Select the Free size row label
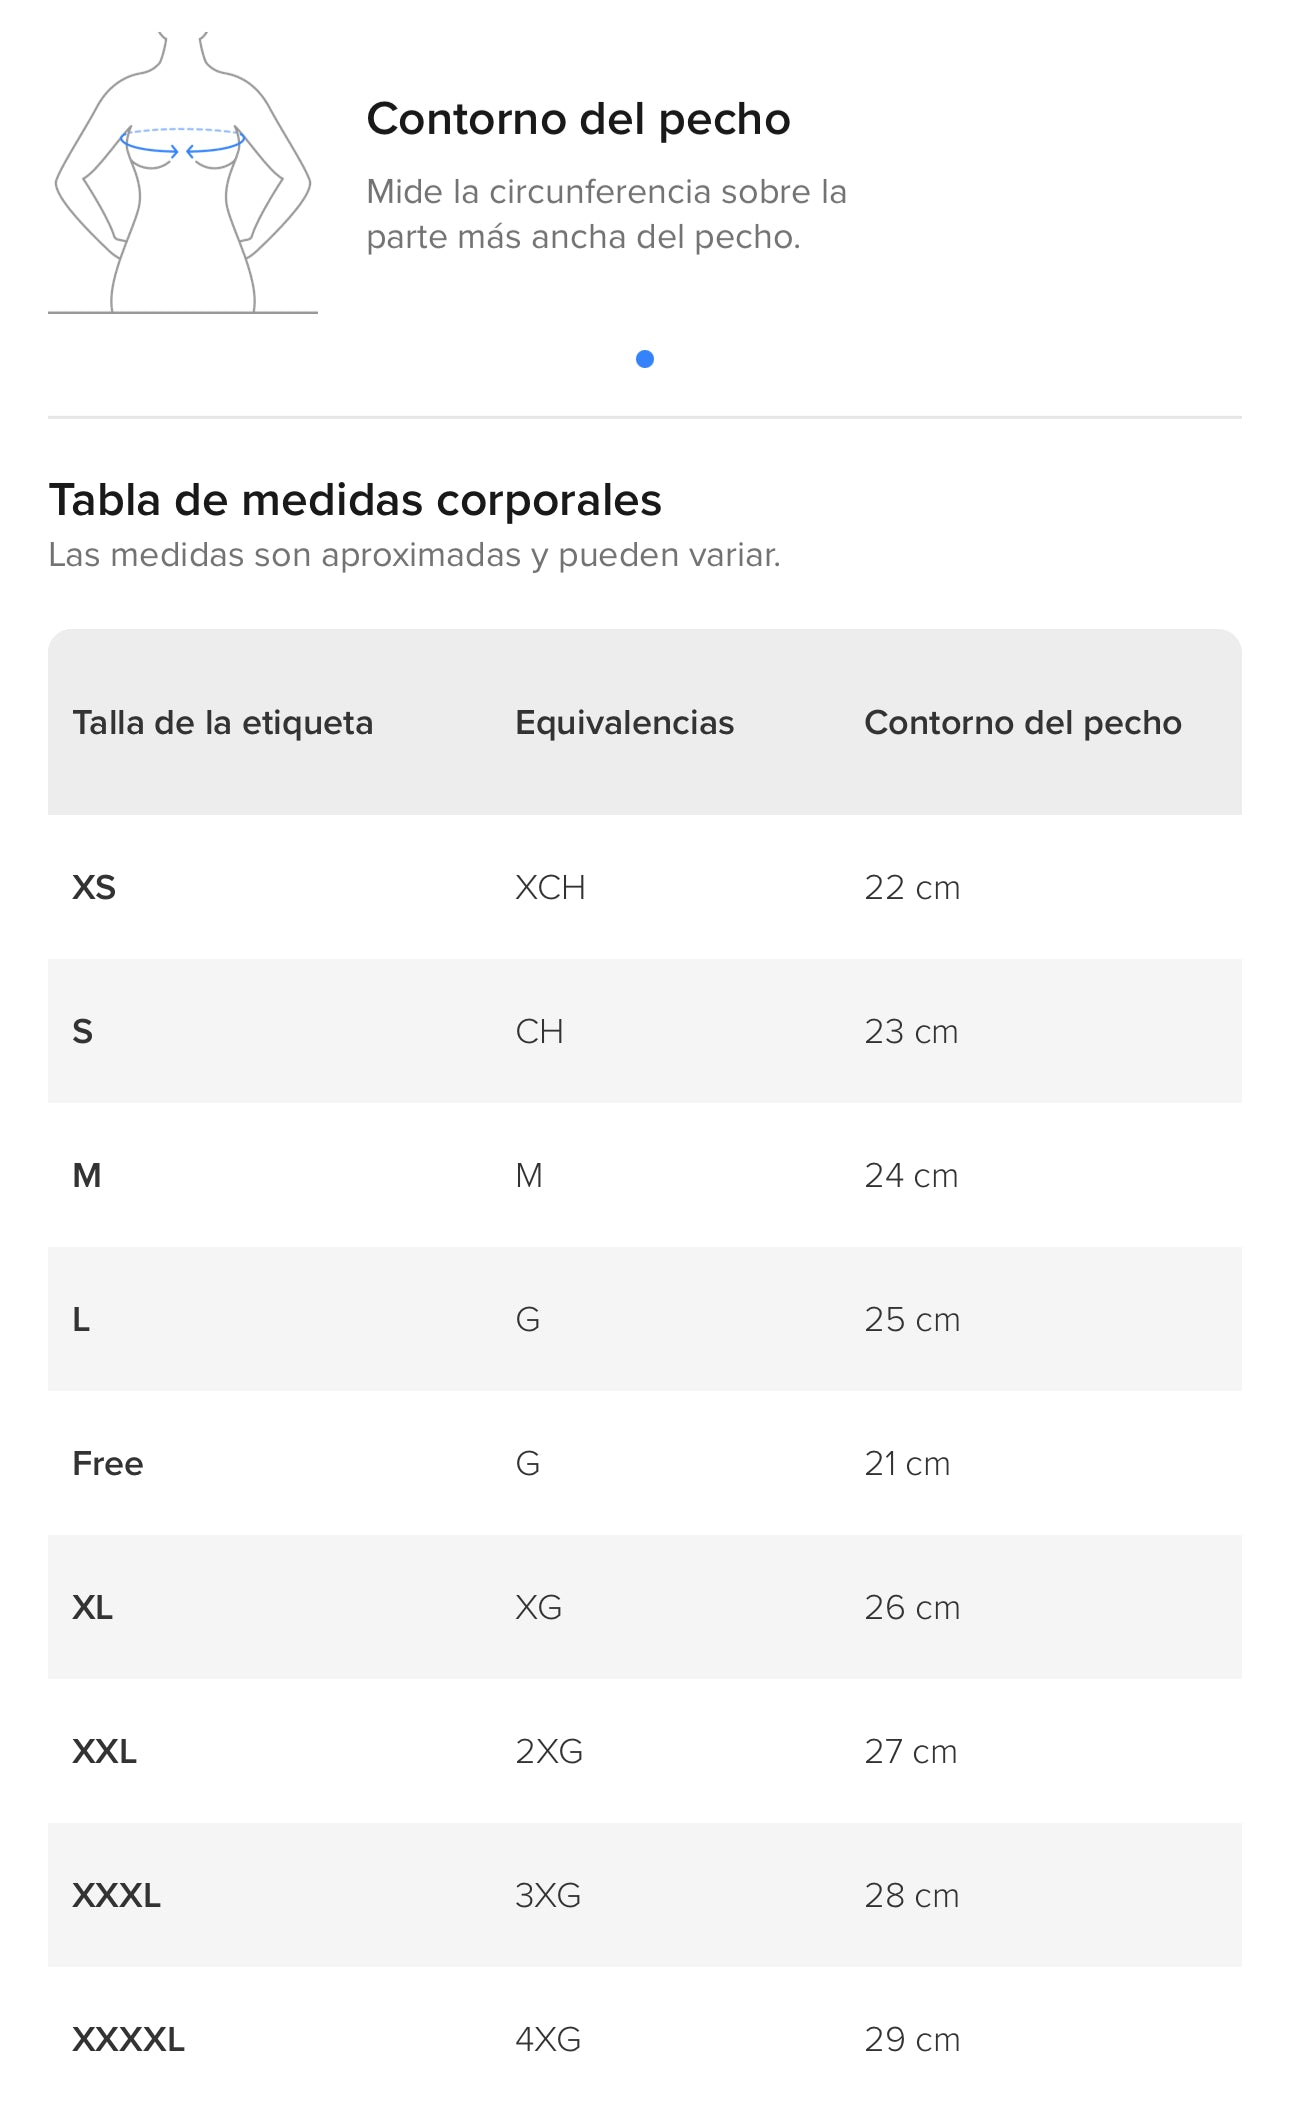Image resolution: width=1290 pixels, height=2108 pixels. 108,1464
